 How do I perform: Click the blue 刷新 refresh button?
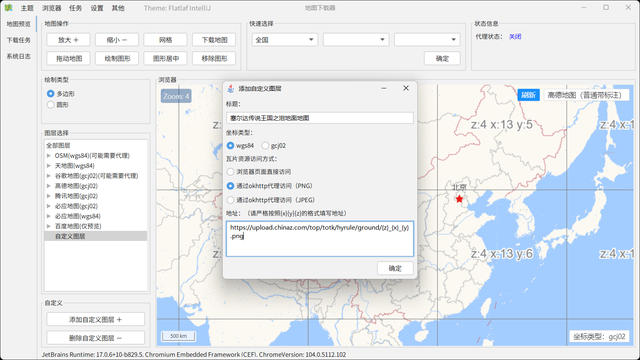528,95
